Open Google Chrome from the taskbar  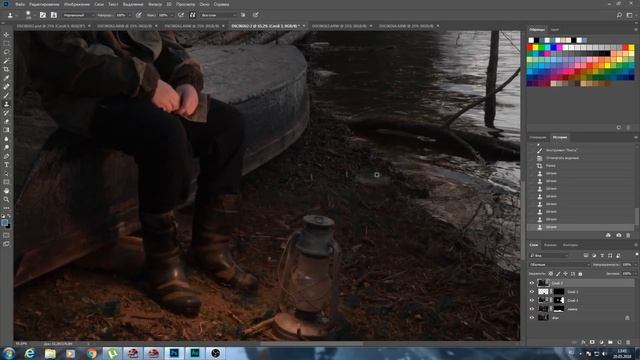(x=91, y=353)
